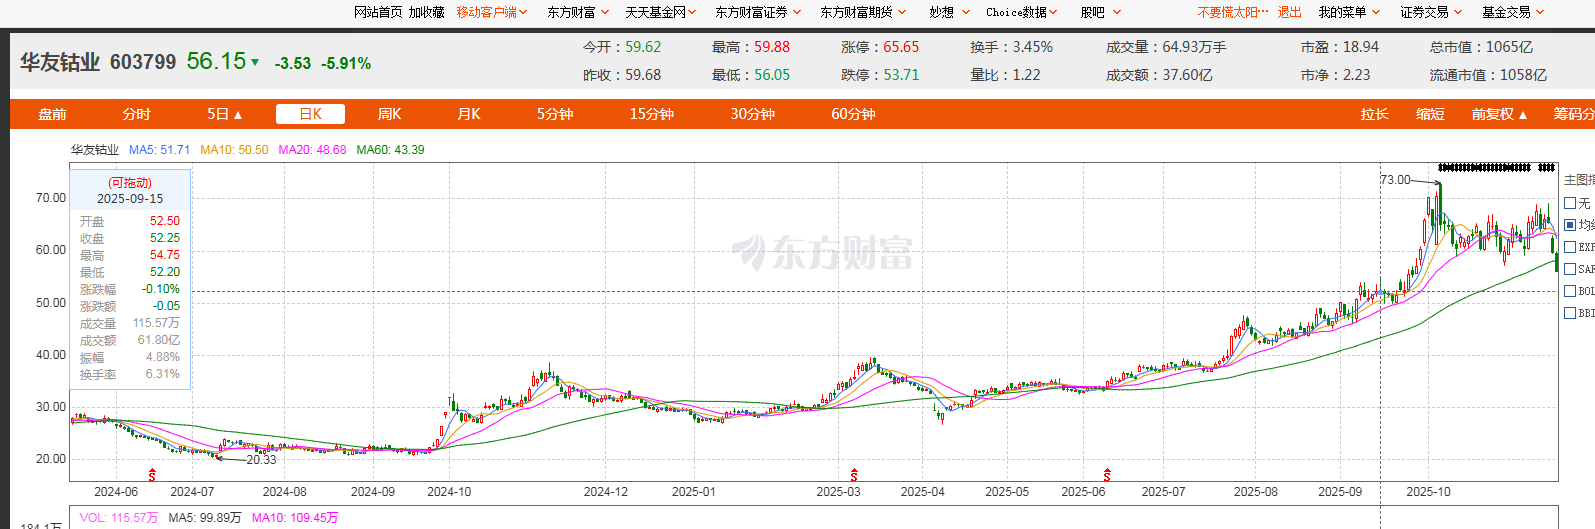This screenshot has height=529, width=1595.
Task: Open the 网站首页 link
Action: (378, 12)
